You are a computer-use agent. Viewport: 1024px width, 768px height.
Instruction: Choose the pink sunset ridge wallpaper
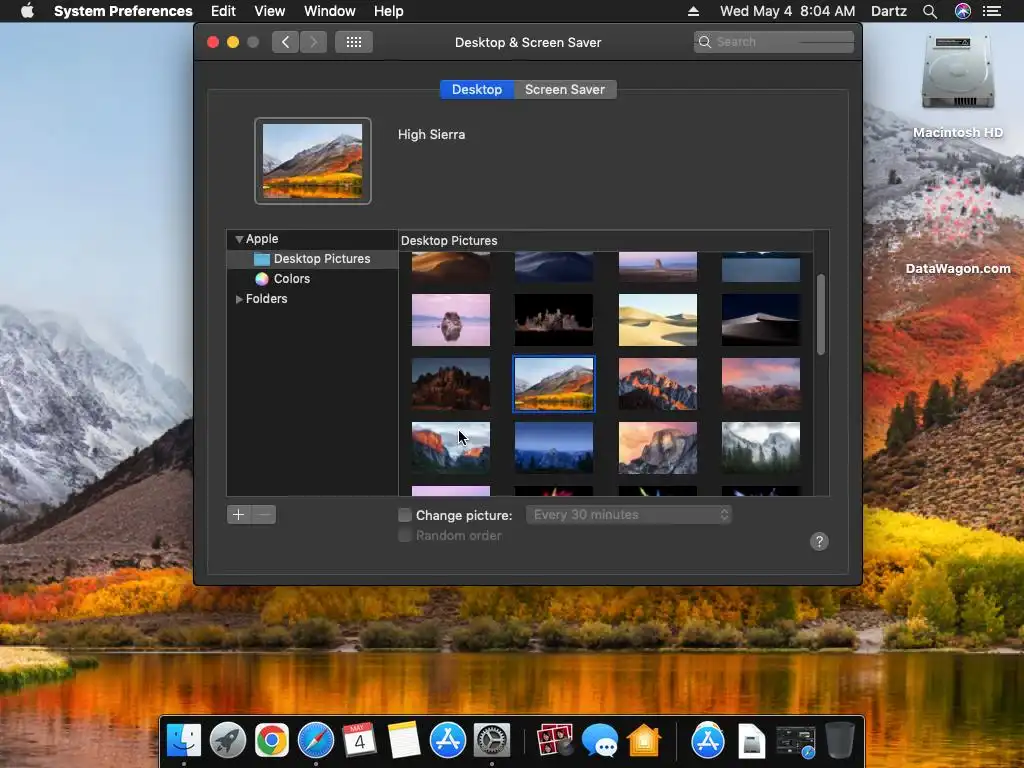(761, 384)
